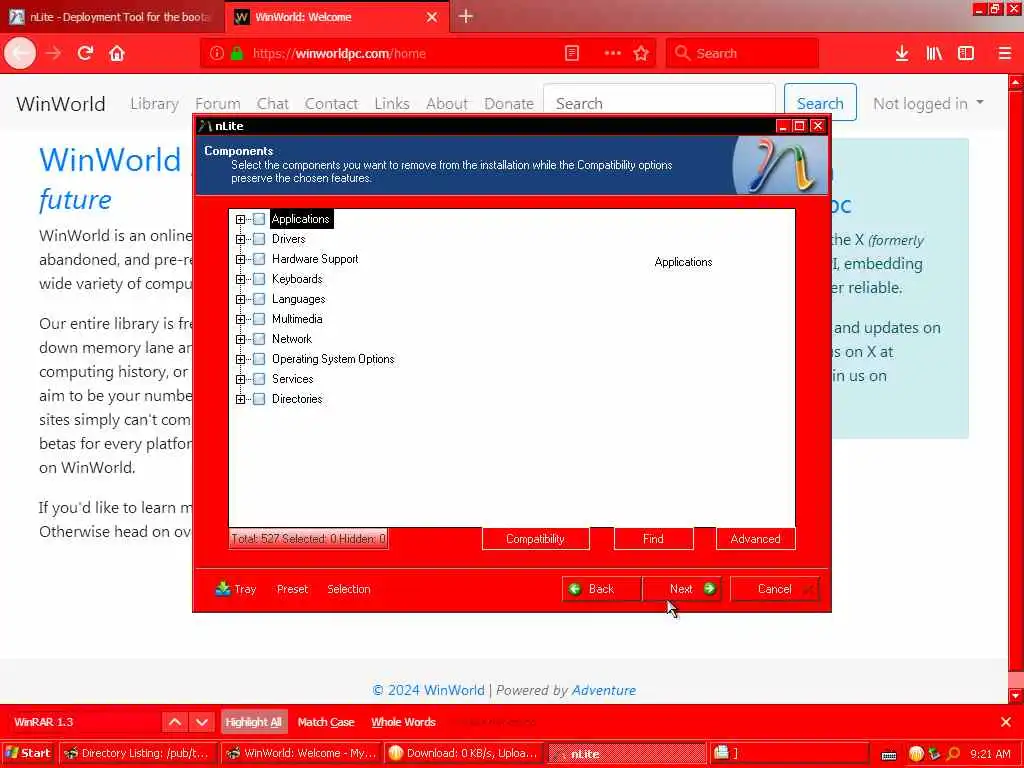The height and width of the screenshot is (768, 1024).
Task: Expand the Services tree node
Action: click(240, 379)
